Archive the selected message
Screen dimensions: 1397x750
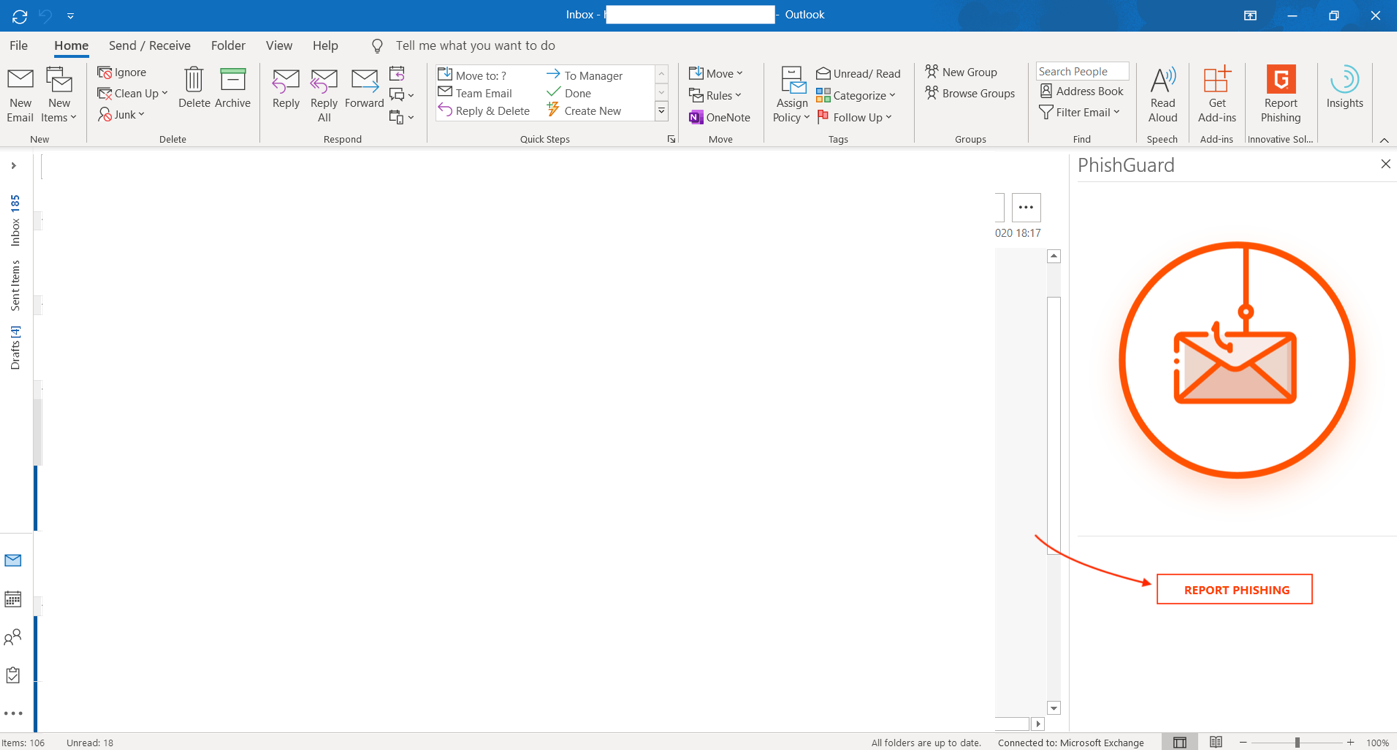[x=233, y=88]
